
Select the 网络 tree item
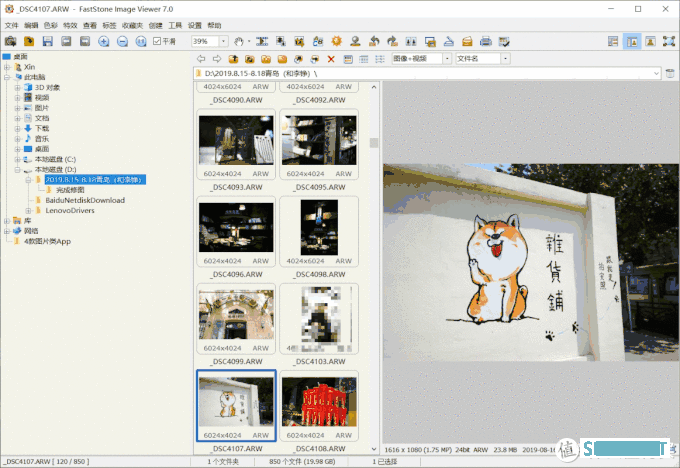click(x=31, y=231)
